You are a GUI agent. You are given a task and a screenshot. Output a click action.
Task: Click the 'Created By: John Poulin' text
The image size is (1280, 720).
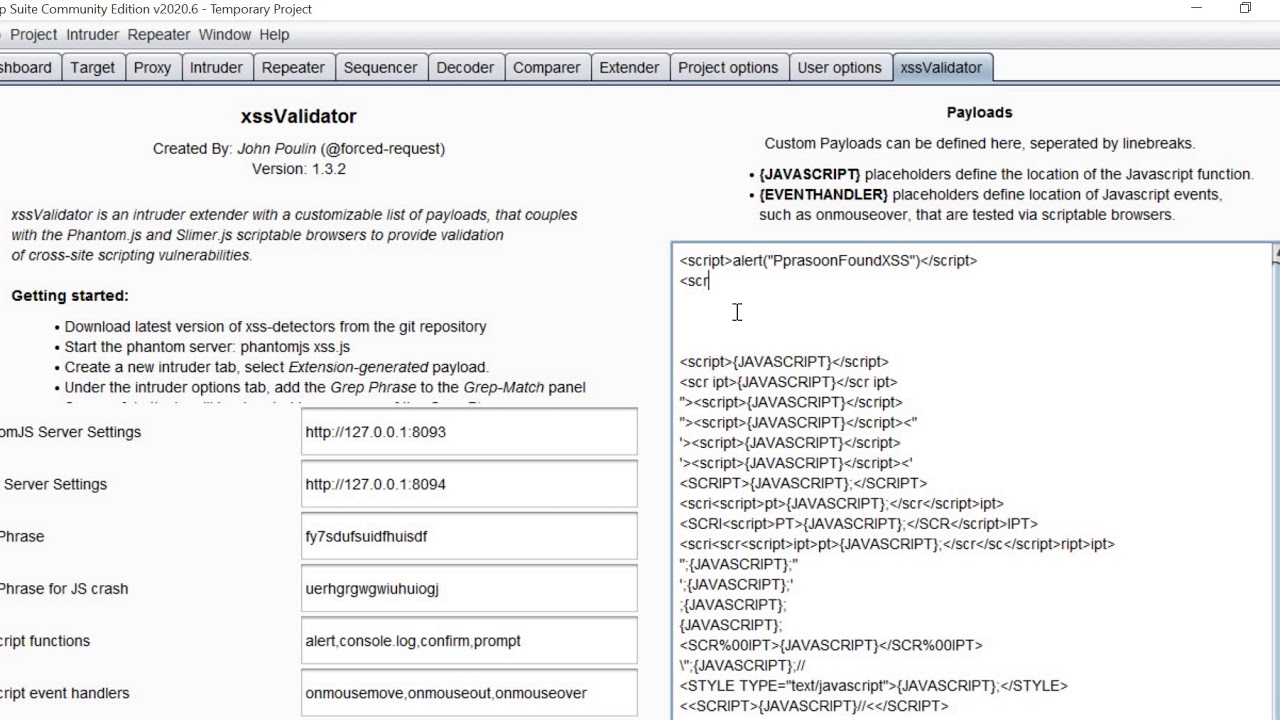coord(299,148)
